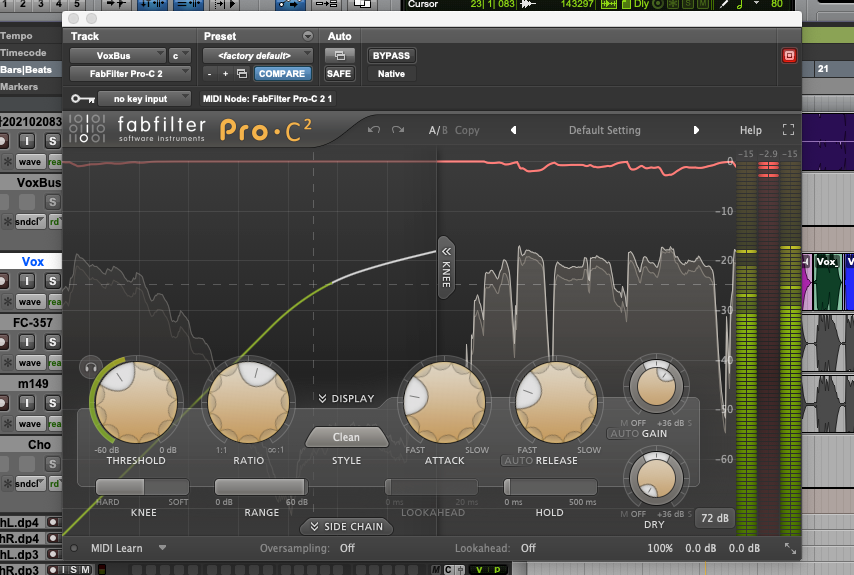This screenshot has width=854, height=575.
Task: Toggle the COMPARE button
Action: pyautogui.click(x=282, y=74)
